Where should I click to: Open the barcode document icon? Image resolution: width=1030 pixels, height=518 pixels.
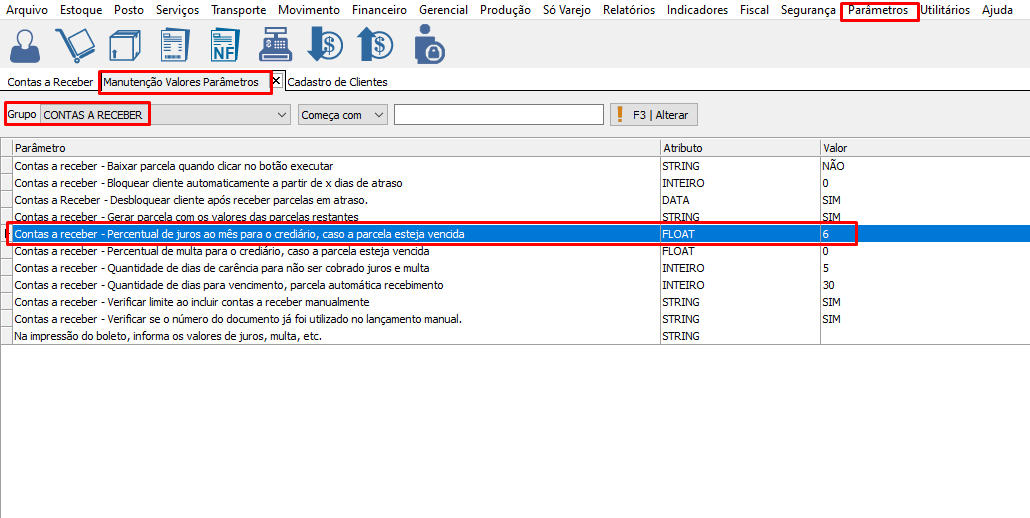(174, 45)
